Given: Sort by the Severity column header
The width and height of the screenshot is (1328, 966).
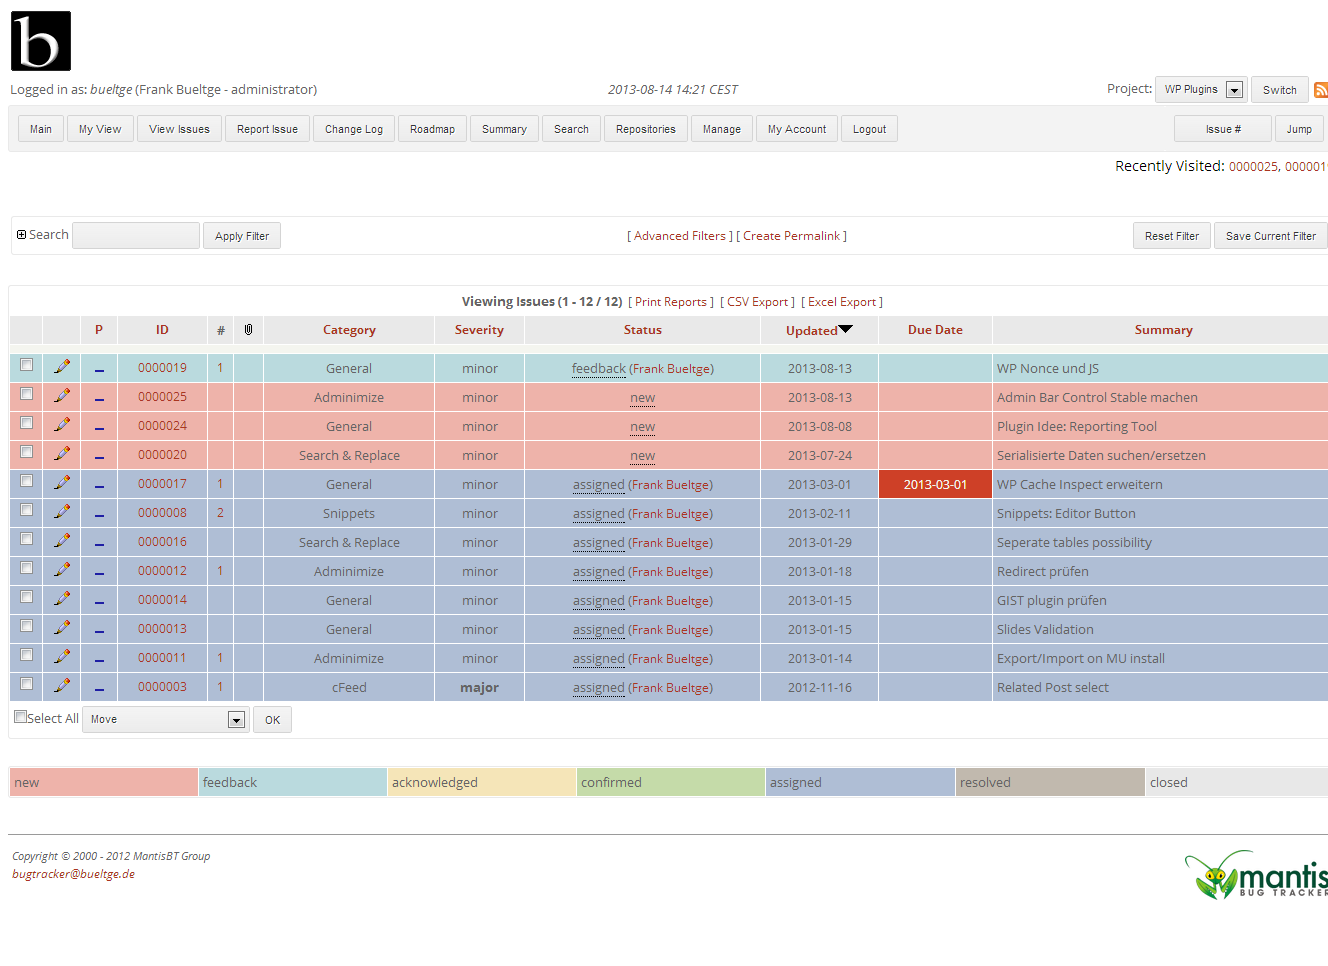Looking at the screenshot, I should click(x=479, y=330).
